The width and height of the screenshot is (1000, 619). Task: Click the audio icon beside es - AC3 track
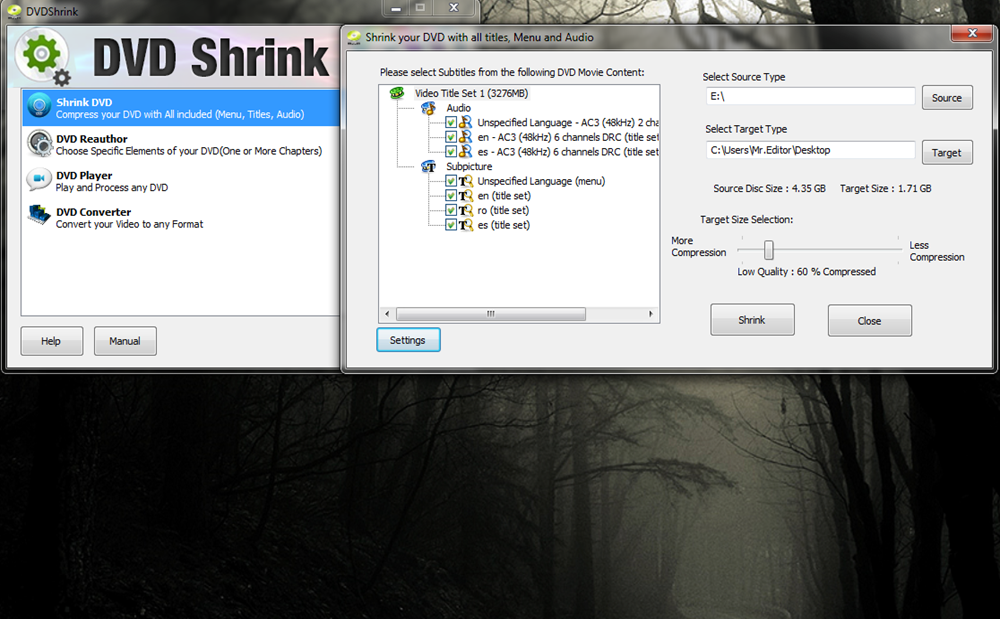tap(466, 152)
